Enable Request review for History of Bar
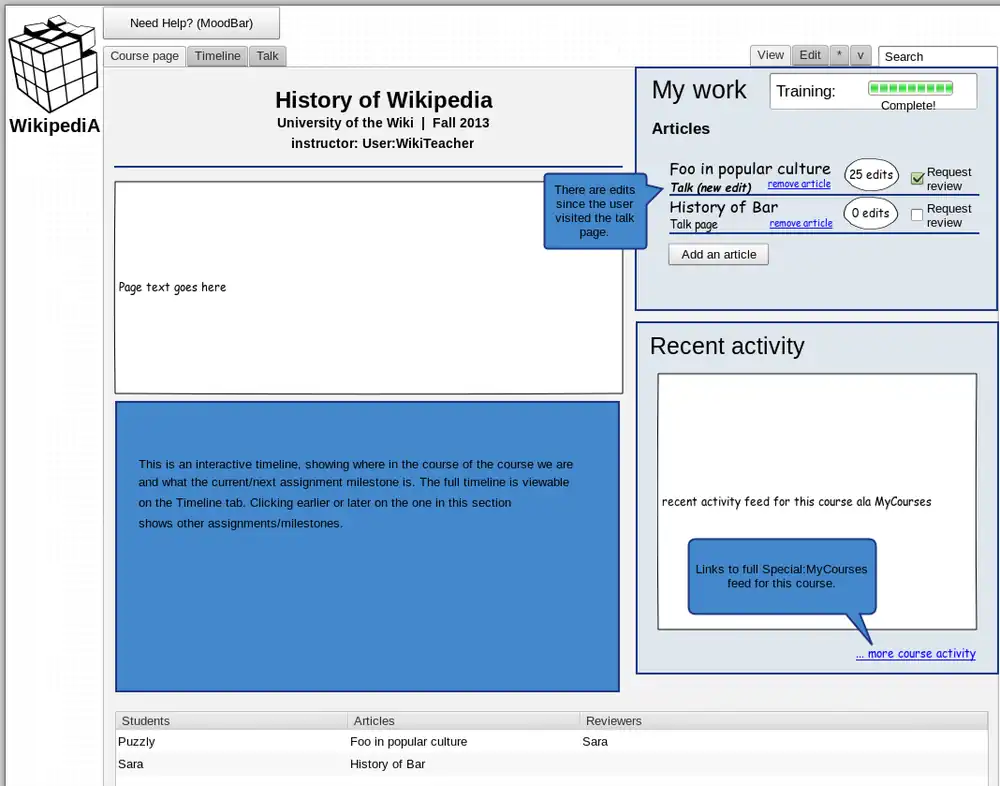This screenshot has width=1000, height=786. click(x=917, y=215)
